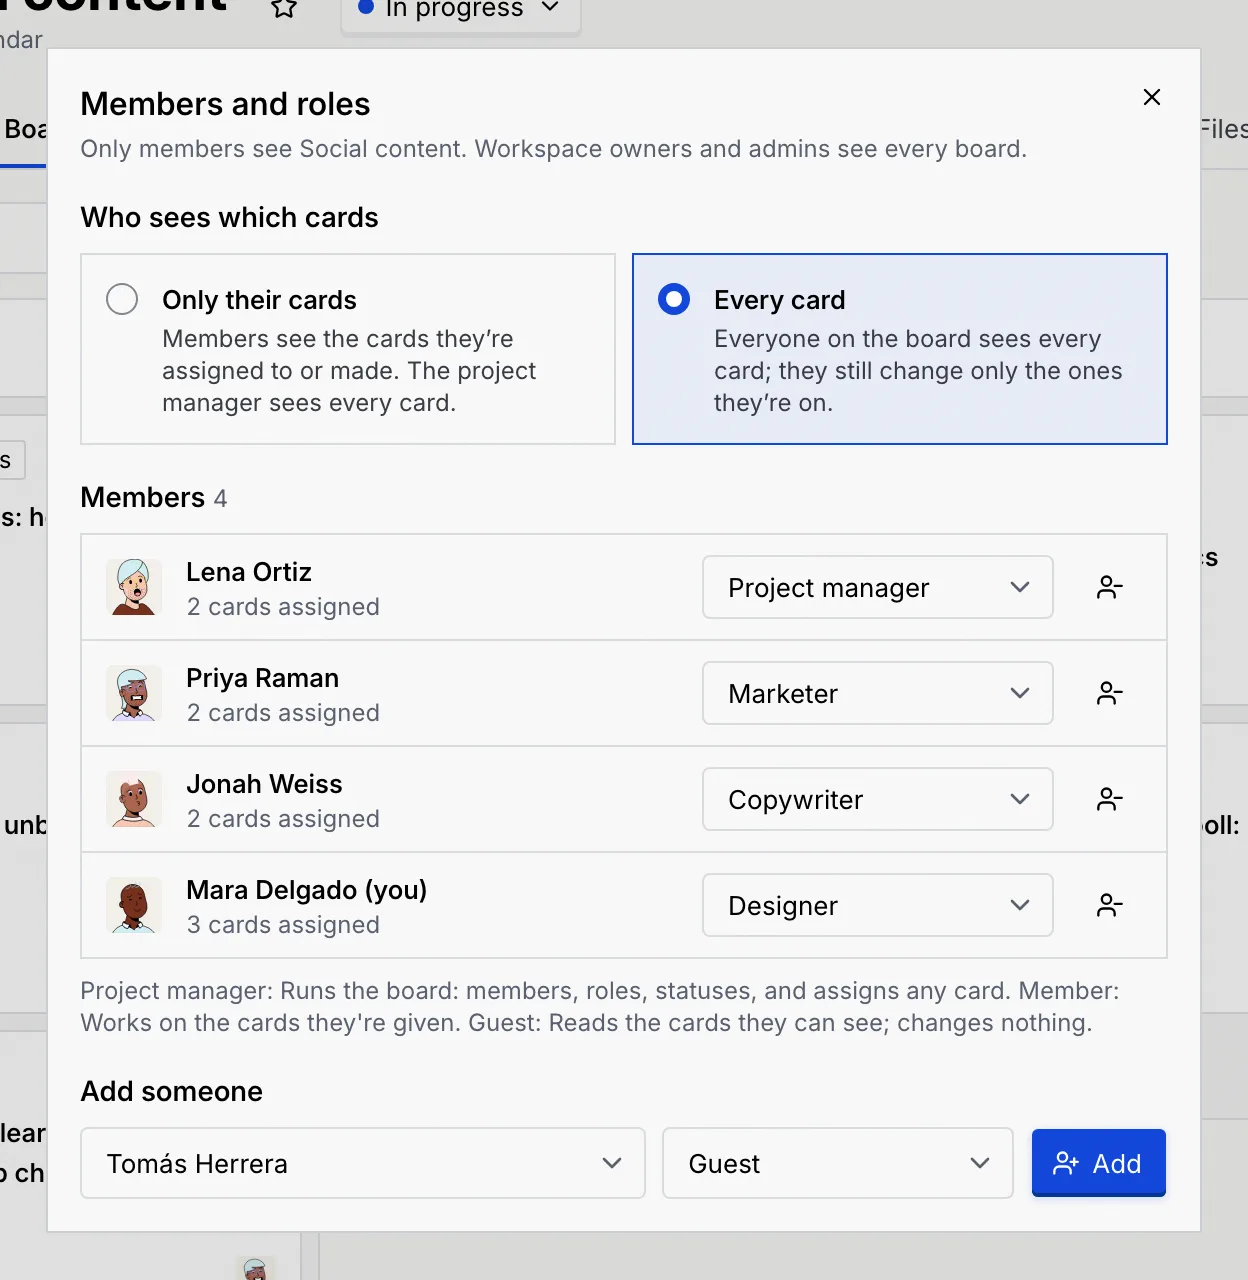Click the Add someone heading
Screen dimensions: 1248x1280
172,1091
